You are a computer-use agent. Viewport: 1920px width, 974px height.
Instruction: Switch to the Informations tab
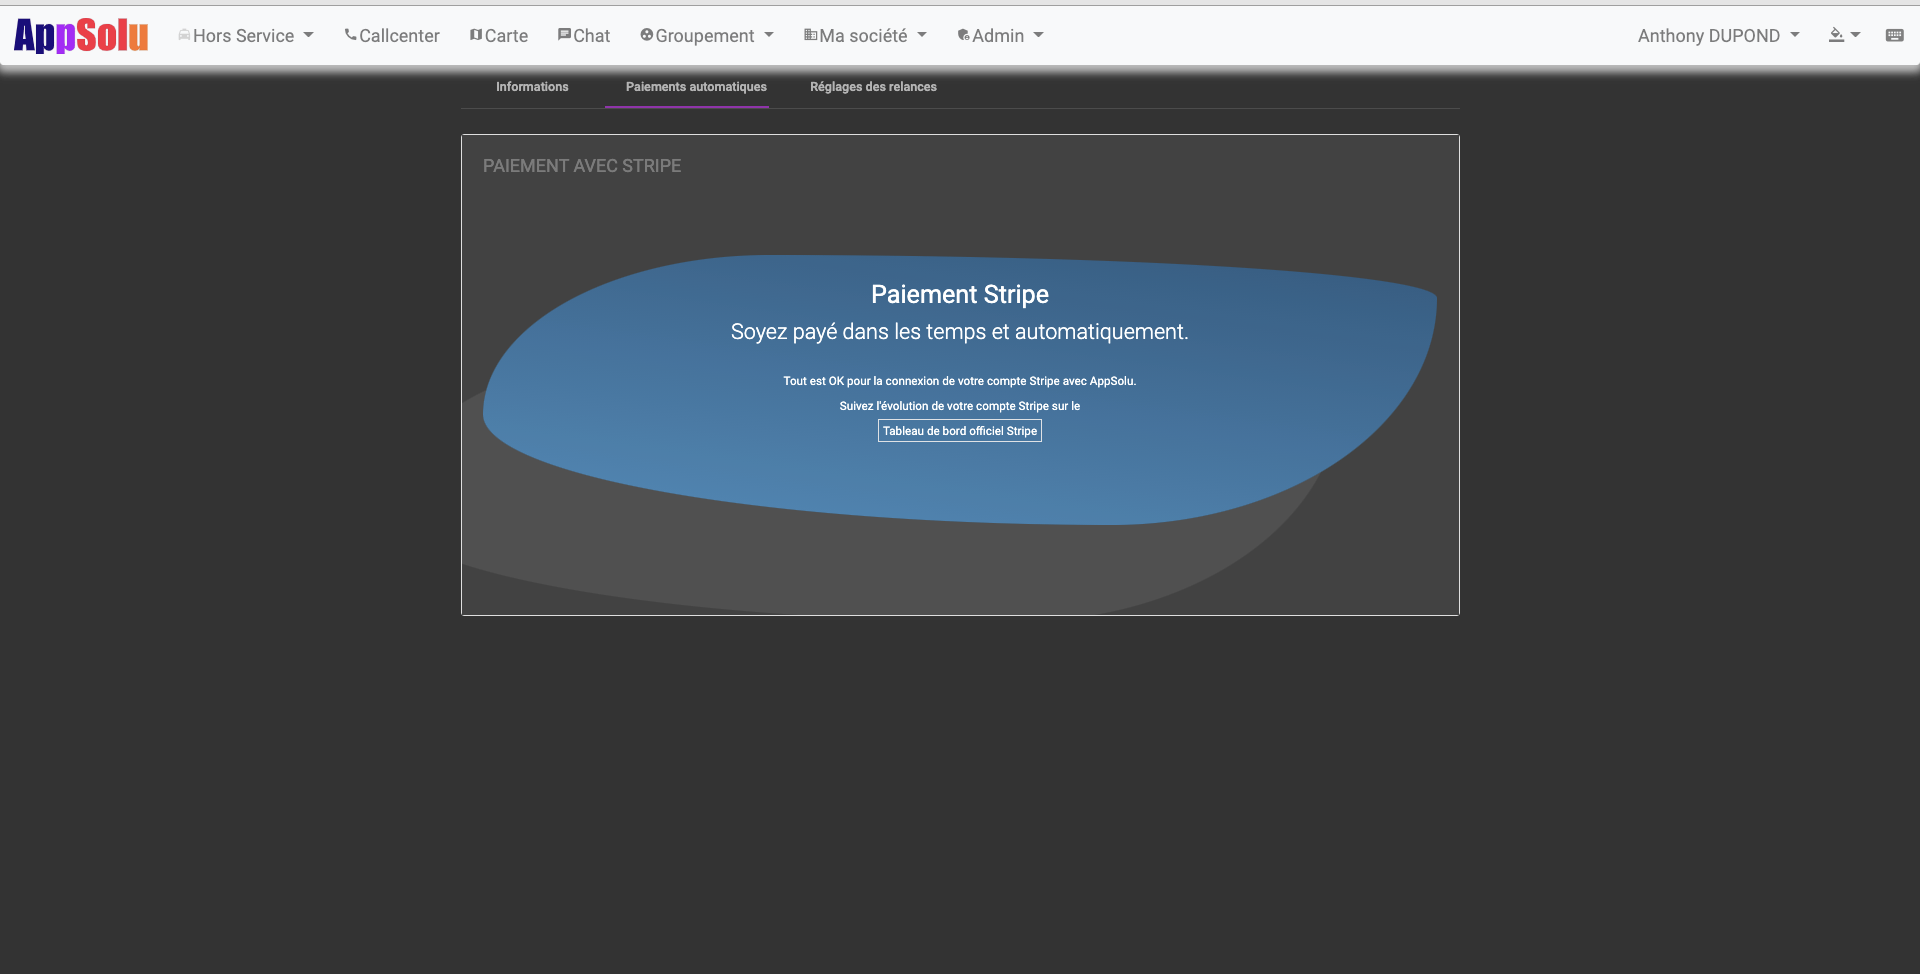tap(532, 87)
